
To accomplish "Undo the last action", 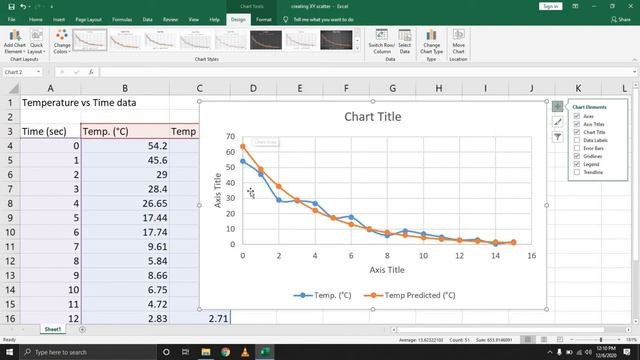I will pos(23,7).
